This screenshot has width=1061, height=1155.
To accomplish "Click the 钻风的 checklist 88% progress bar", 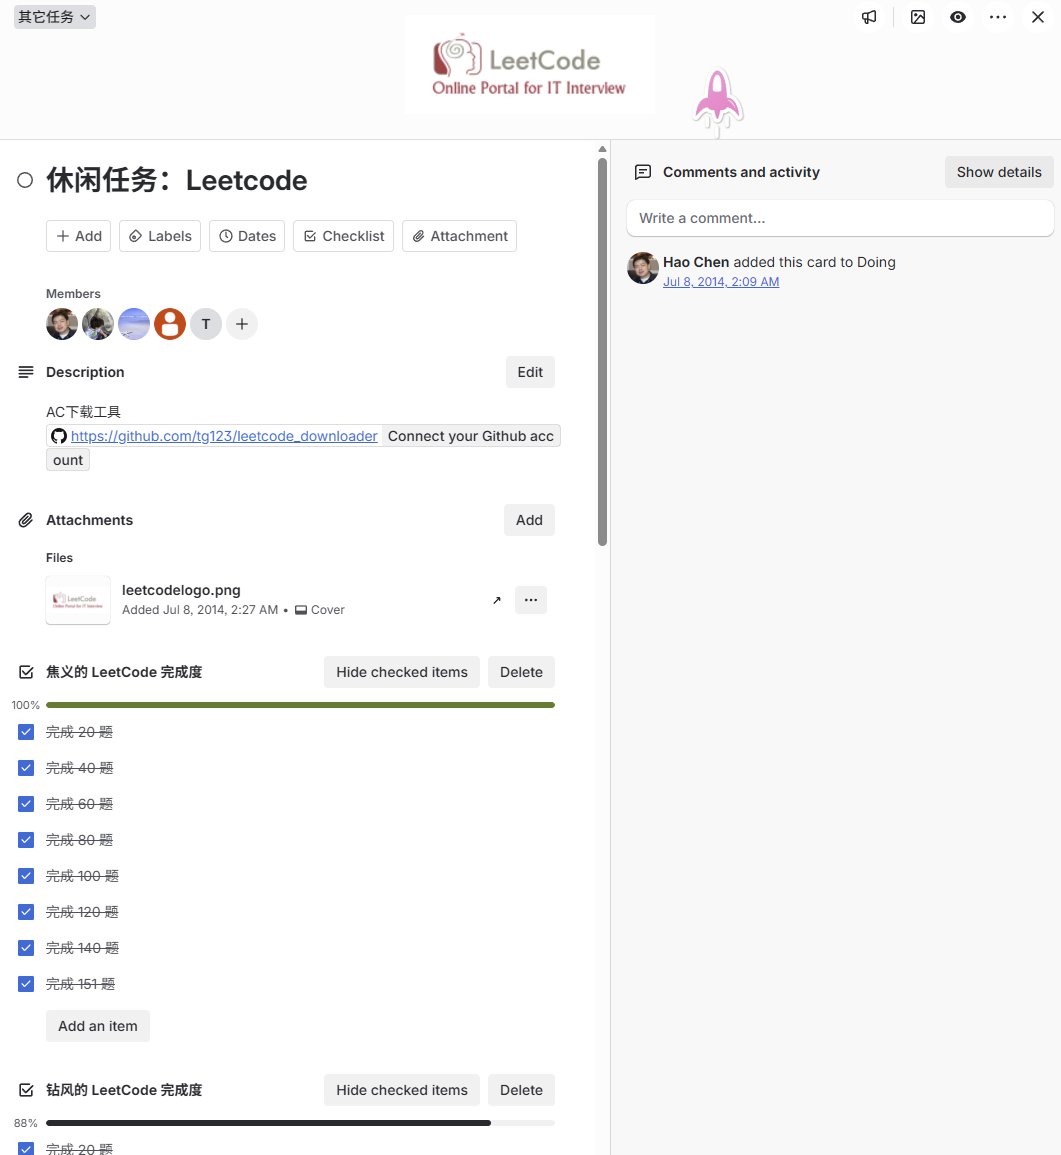I will pyautogui.click(x=300, y=1123).
